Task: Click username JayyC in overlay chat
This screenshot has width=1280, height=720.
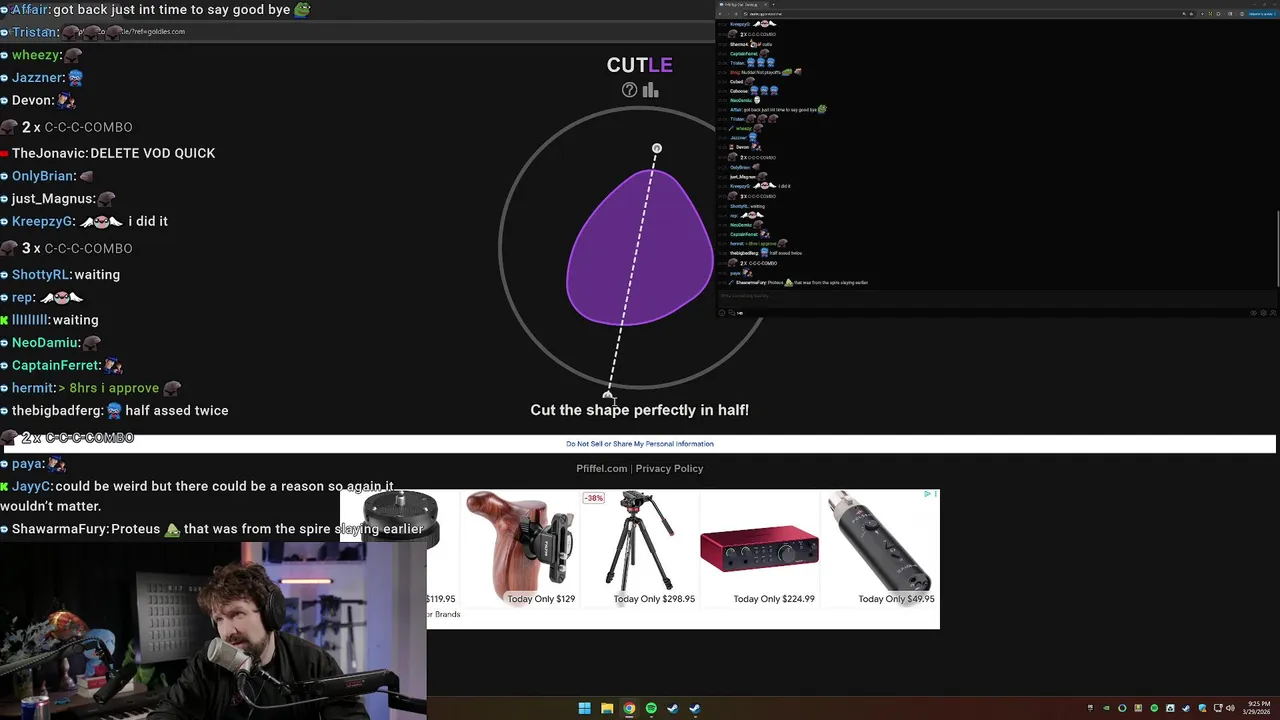Action: pos(31,486)
